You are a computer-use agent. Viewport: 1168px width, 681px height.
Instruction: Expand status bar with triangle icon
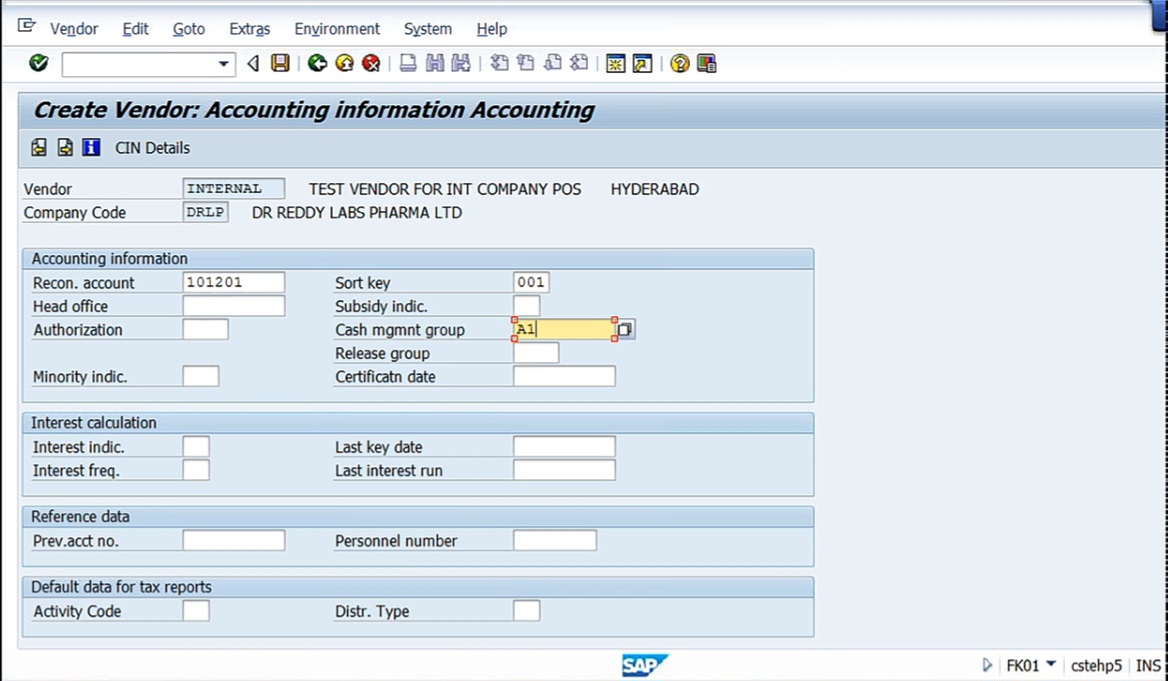click(x=987, y=665)
